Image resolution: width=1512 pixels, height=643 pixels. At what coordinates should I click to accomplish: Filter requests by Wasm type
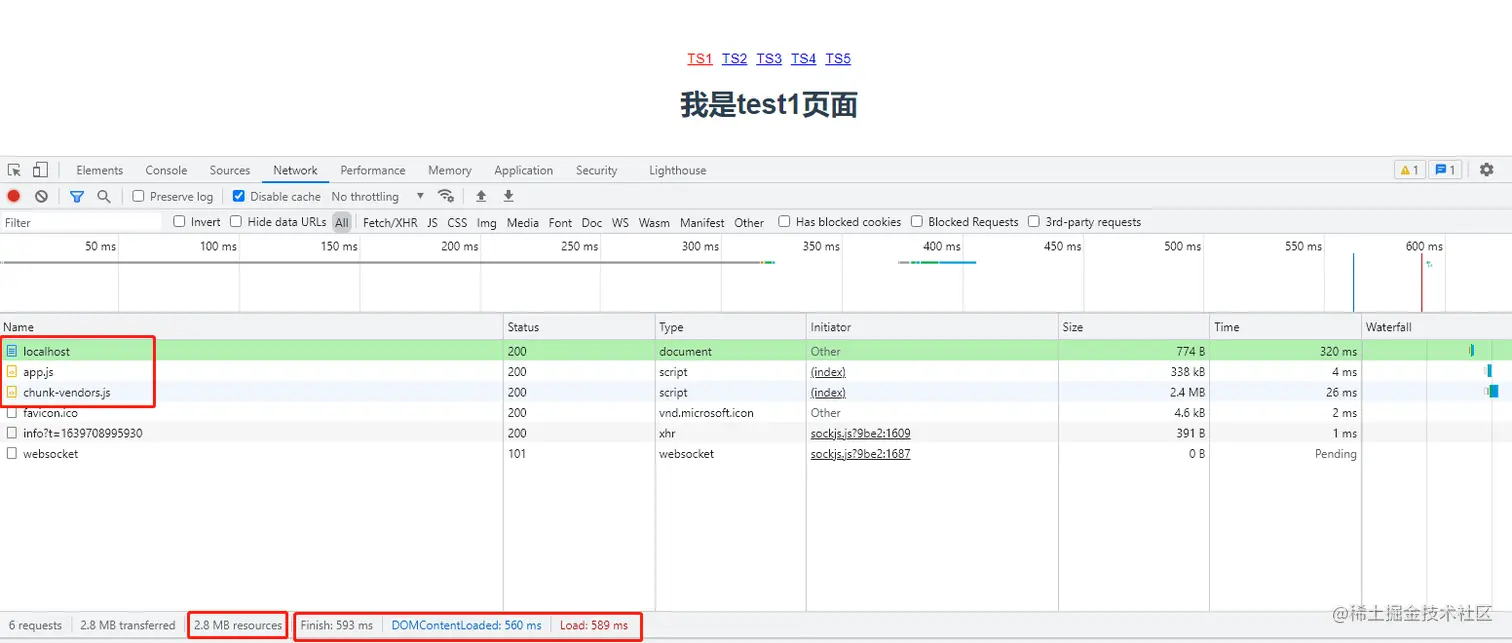[654, 223]
